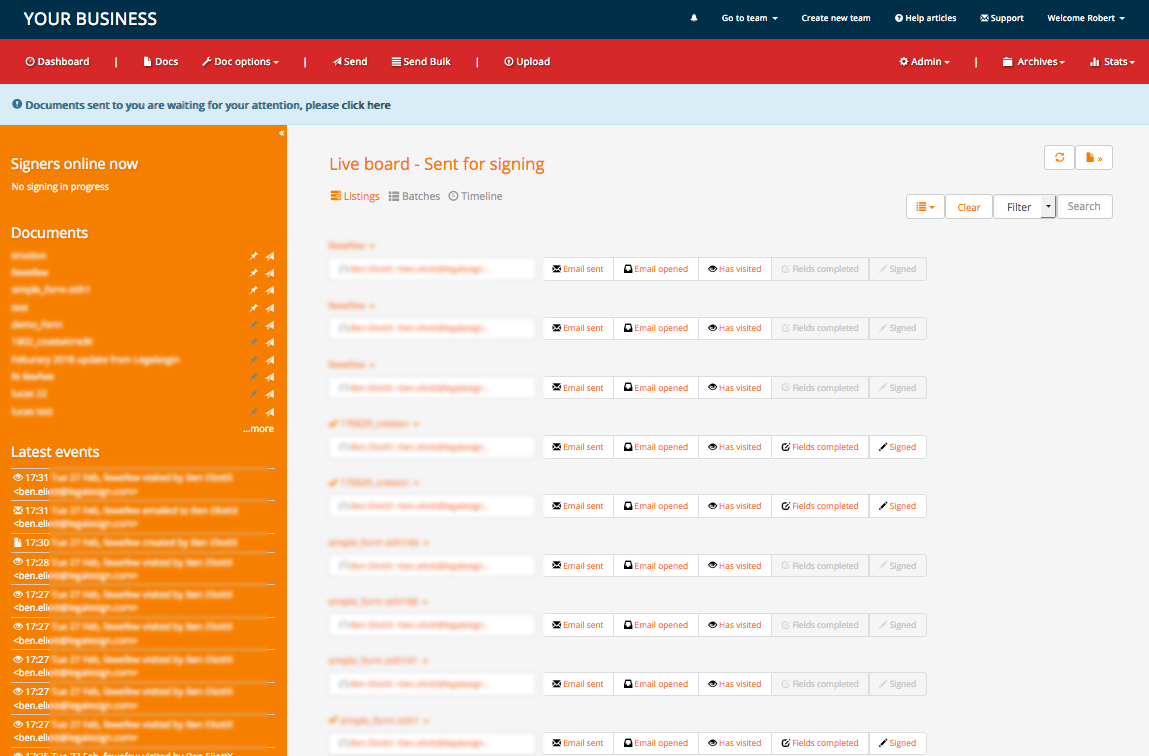Open the Upload page
The image size is (1149, 756).
[x=527, y=62]
